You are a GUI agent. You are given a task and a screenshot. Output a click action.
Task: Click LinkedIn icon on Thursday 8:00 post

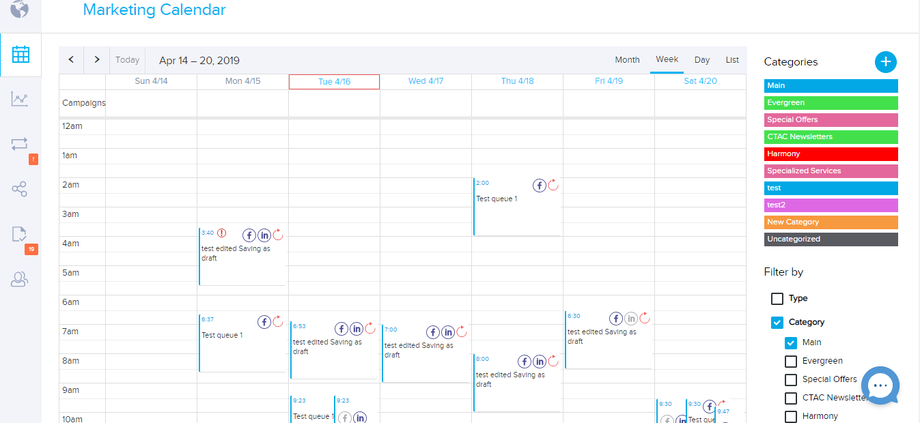[539, 361]
